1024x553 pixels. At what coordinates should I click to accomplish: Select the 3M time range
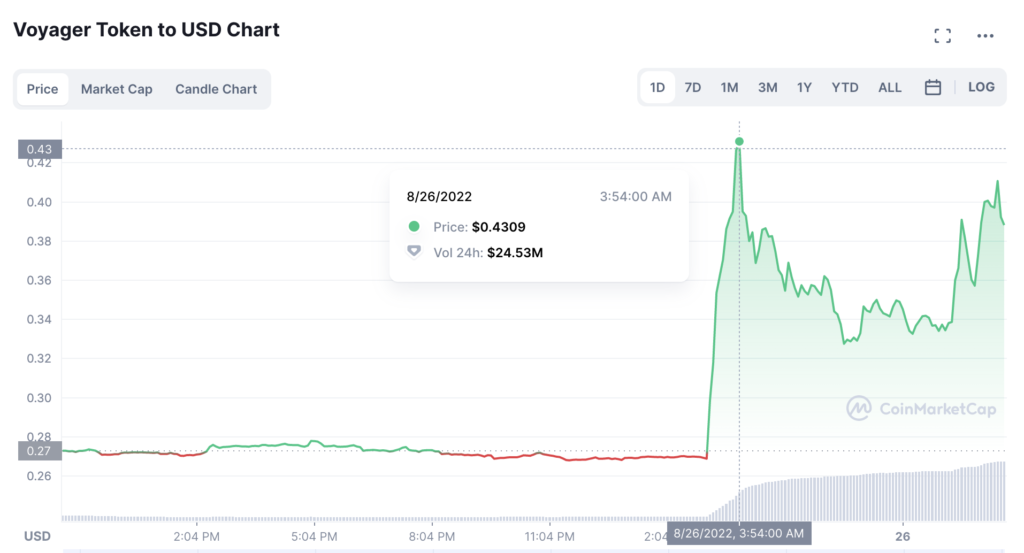coord(767,88)
